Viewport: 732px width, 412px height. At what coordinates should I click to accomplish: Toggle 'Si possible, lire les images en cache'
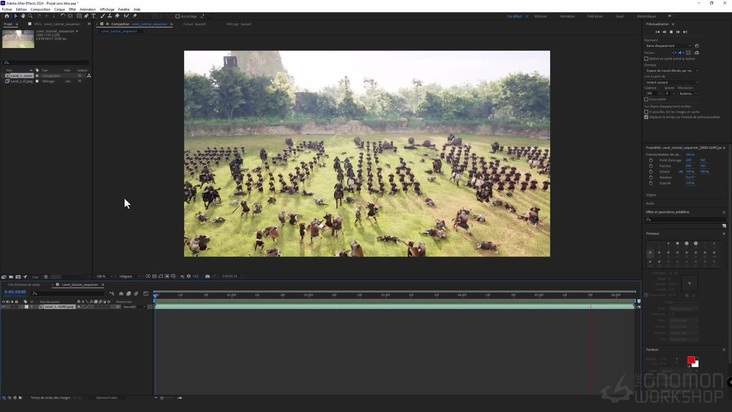tap(647, 112)
